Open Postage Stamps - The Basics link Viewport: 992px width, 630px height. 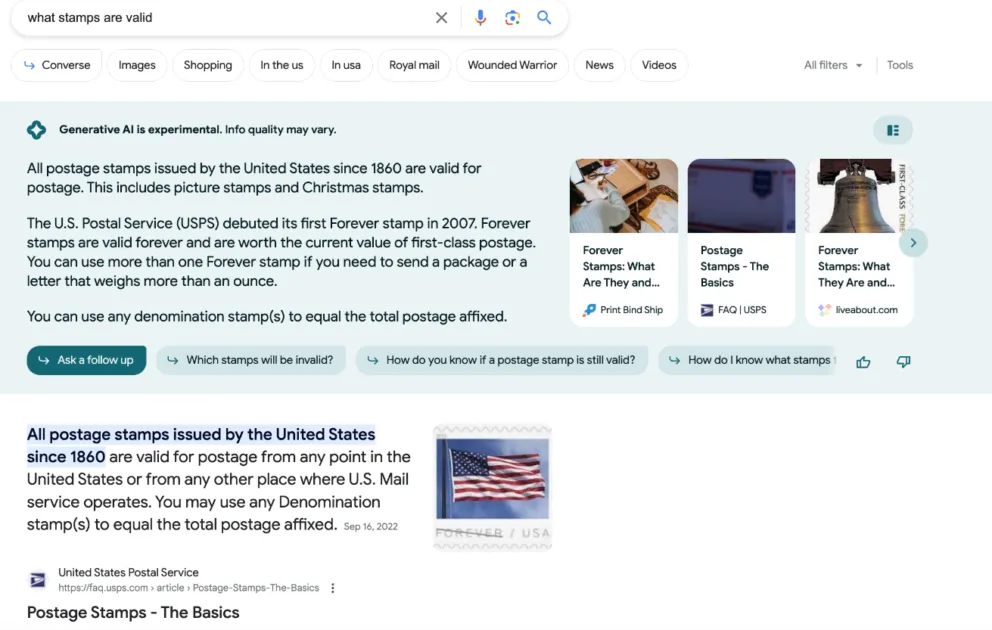pos(133,612)
